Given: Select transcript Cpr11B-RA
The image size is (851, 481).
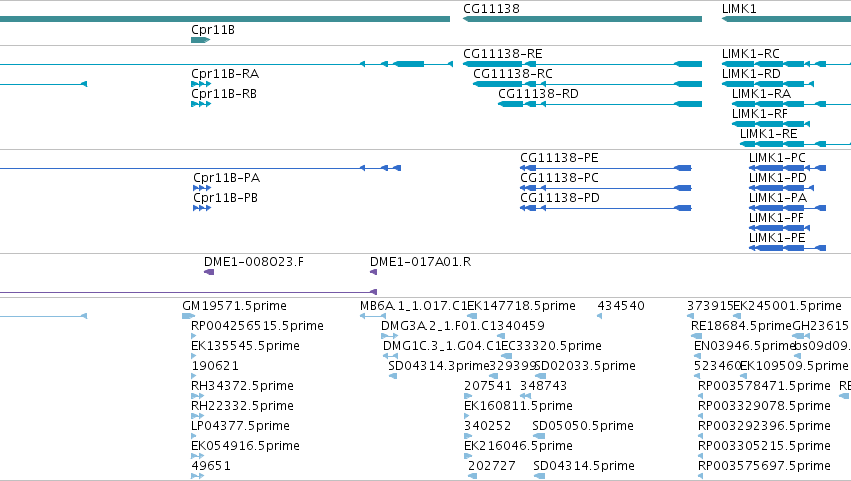Looking at the screenshot, I should coord(225,74).
